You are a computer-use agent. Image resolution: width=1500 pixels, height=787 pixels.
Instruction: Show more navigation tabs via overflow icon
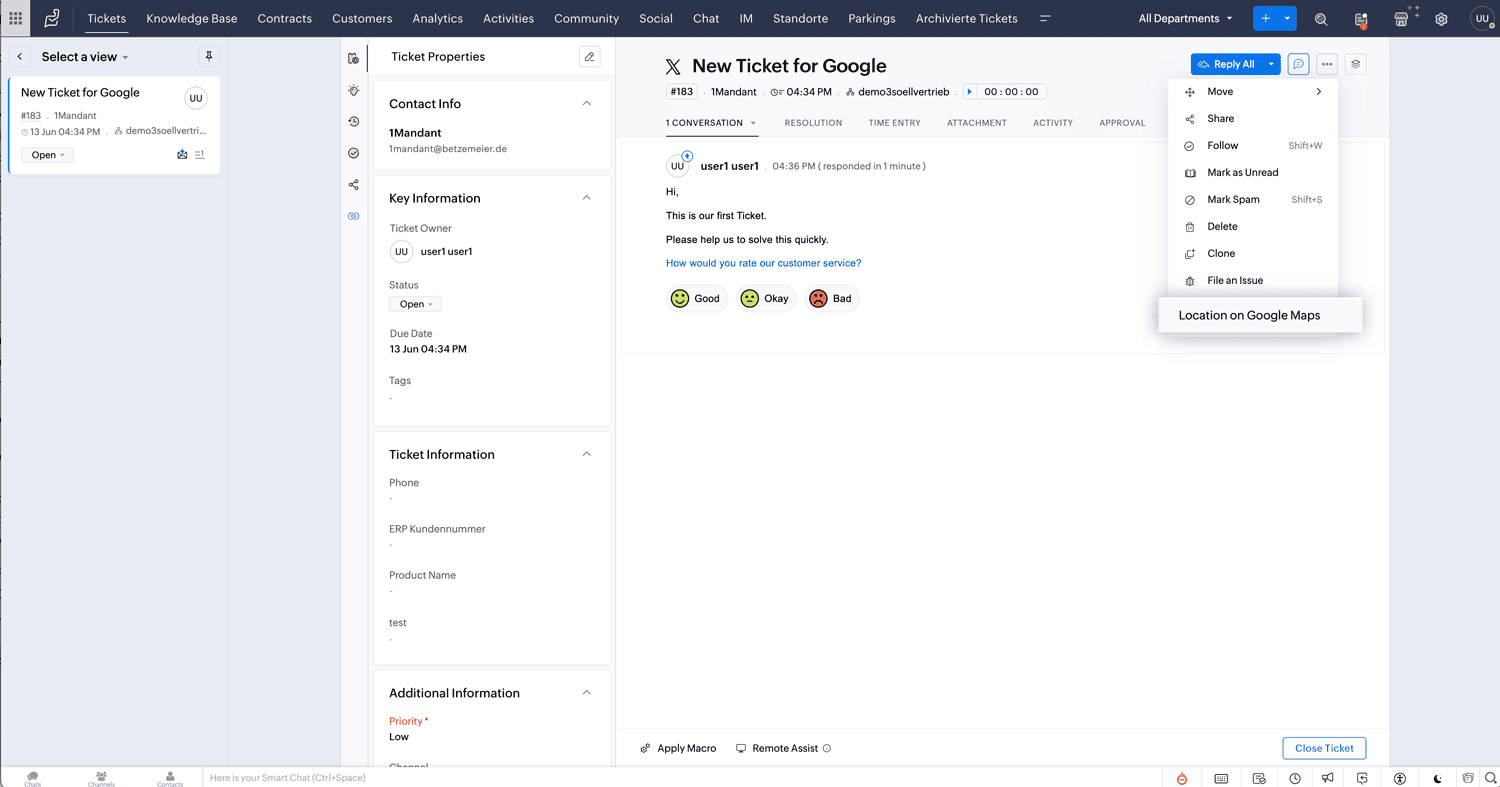pos(1045,18)
